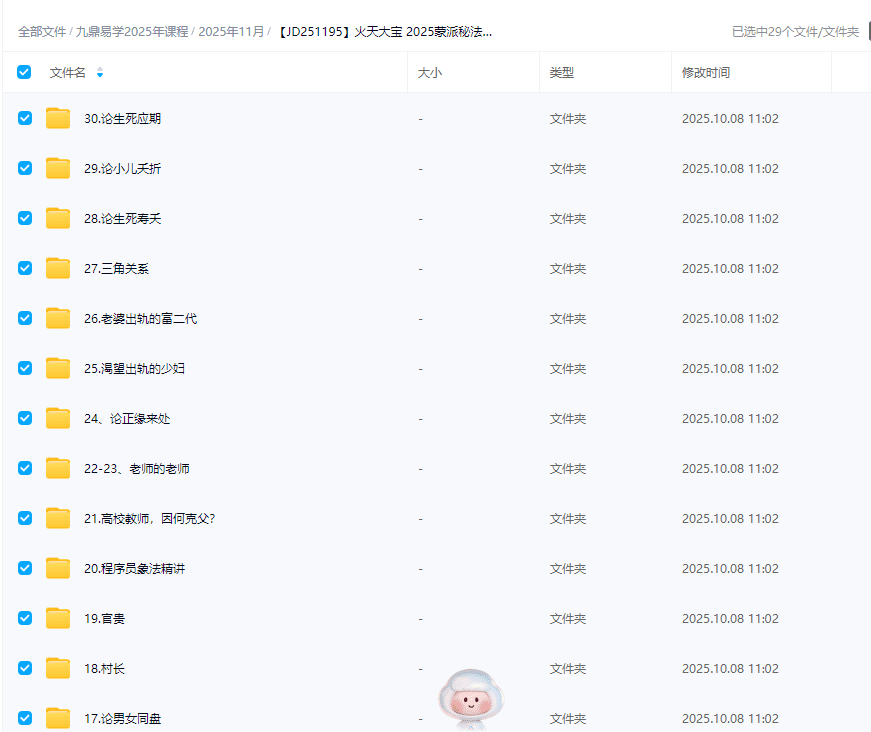This screenshot has height=732, width=871.
Task: Sort by the 大小 column header
Action: (x=429, y=73)
